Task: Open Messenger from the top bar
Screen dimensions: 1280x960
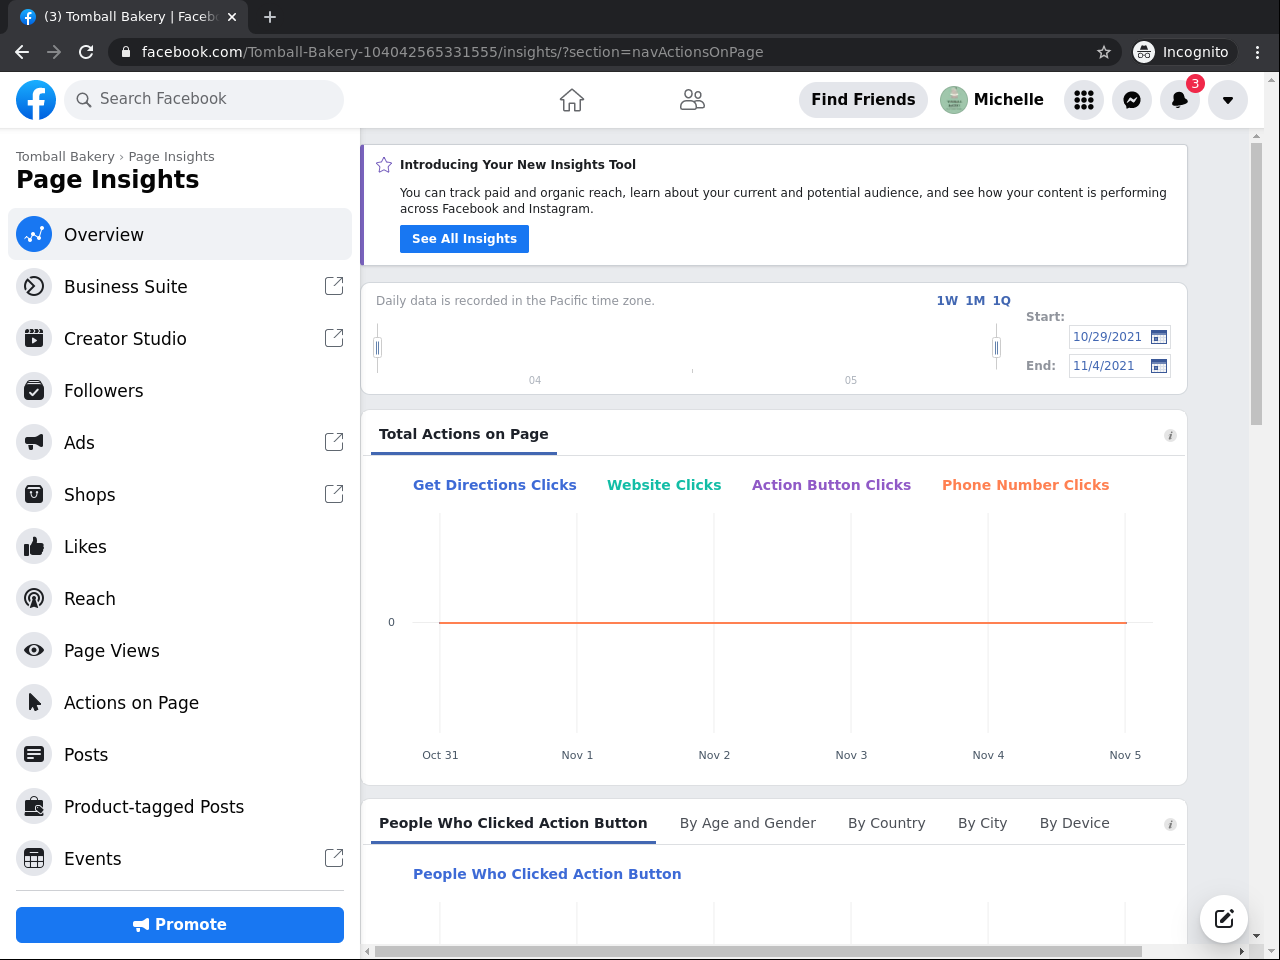Action: pos(1132,100)
